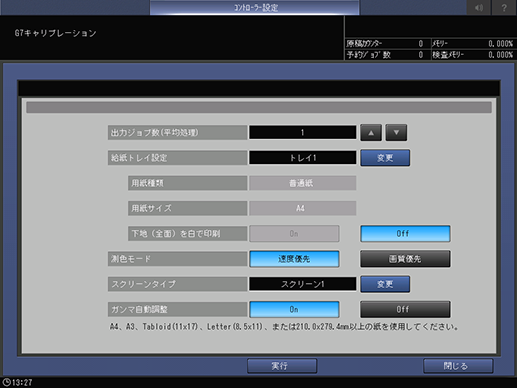Click the paper size value A4
This screenshot has height=388, width=517.
[303, 208]
